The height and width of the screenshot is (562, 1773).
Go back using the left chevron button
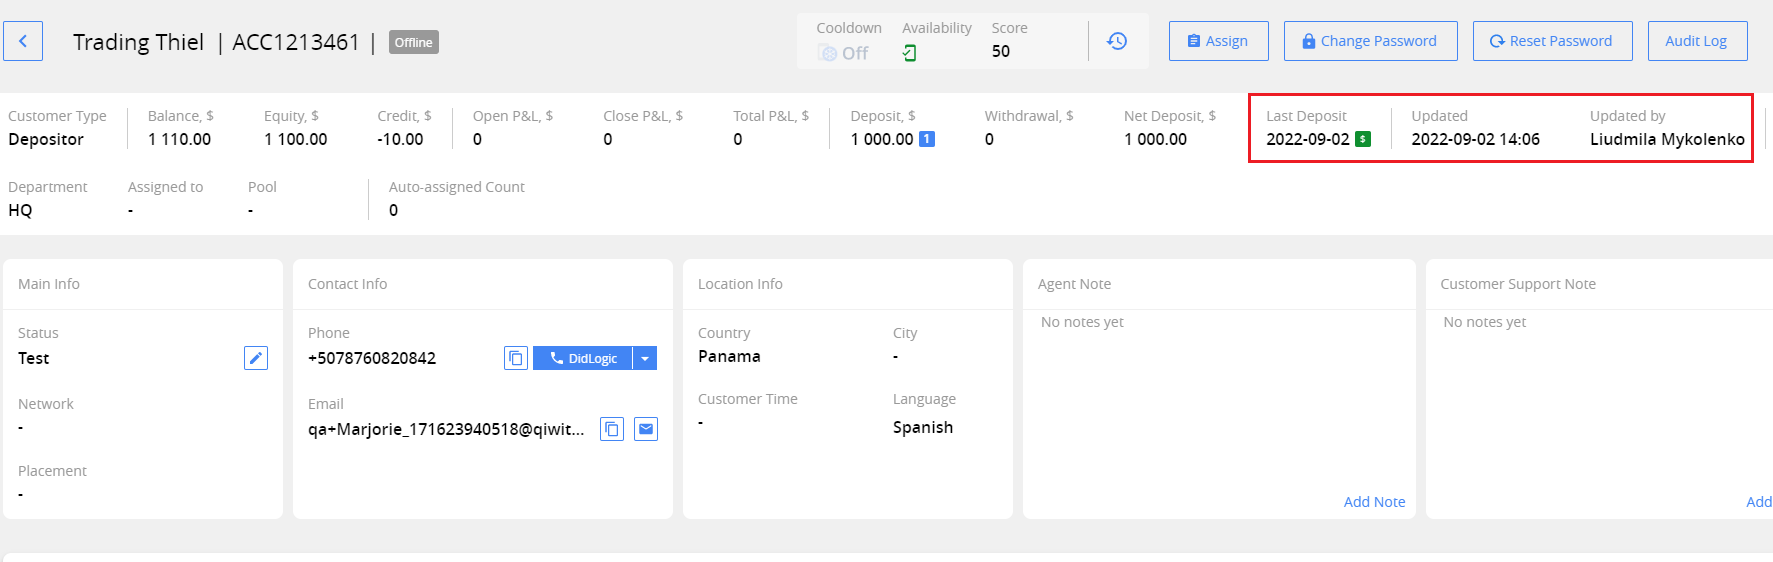click(x=23, y=41)
